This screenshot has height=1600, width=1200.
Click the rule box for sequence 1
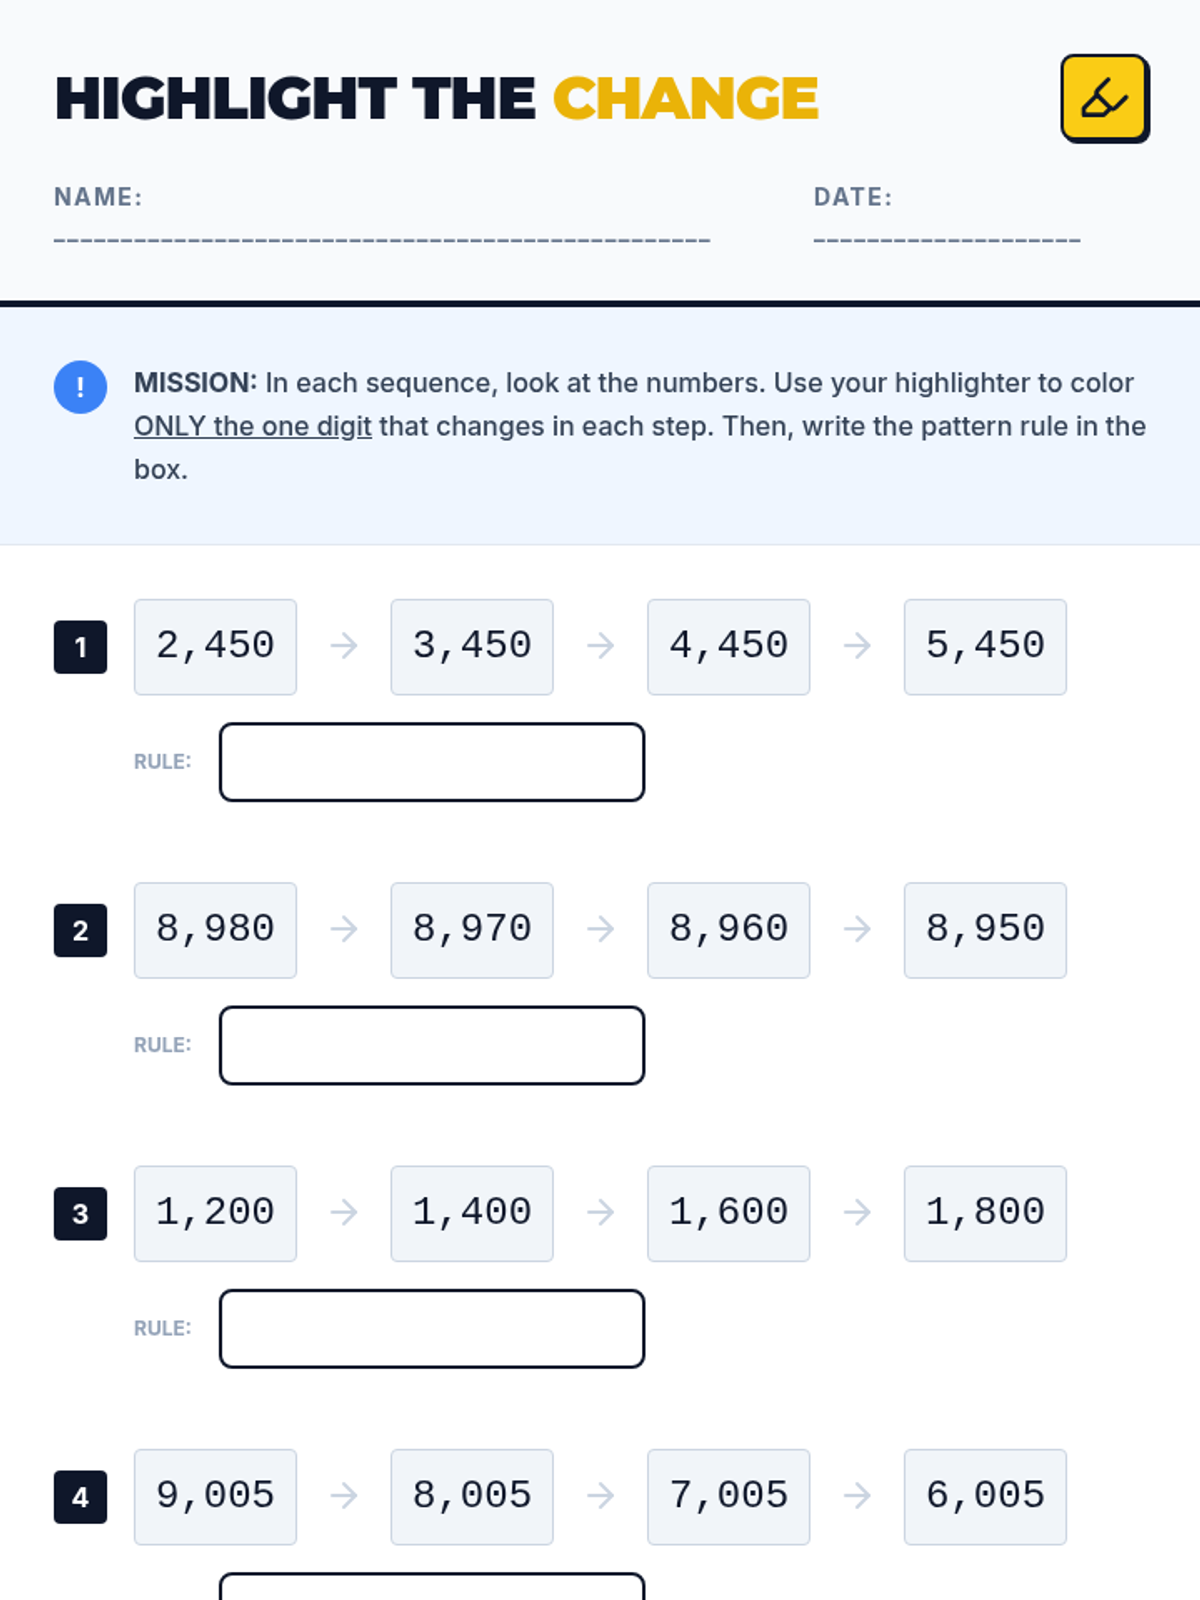pos(432,762)
